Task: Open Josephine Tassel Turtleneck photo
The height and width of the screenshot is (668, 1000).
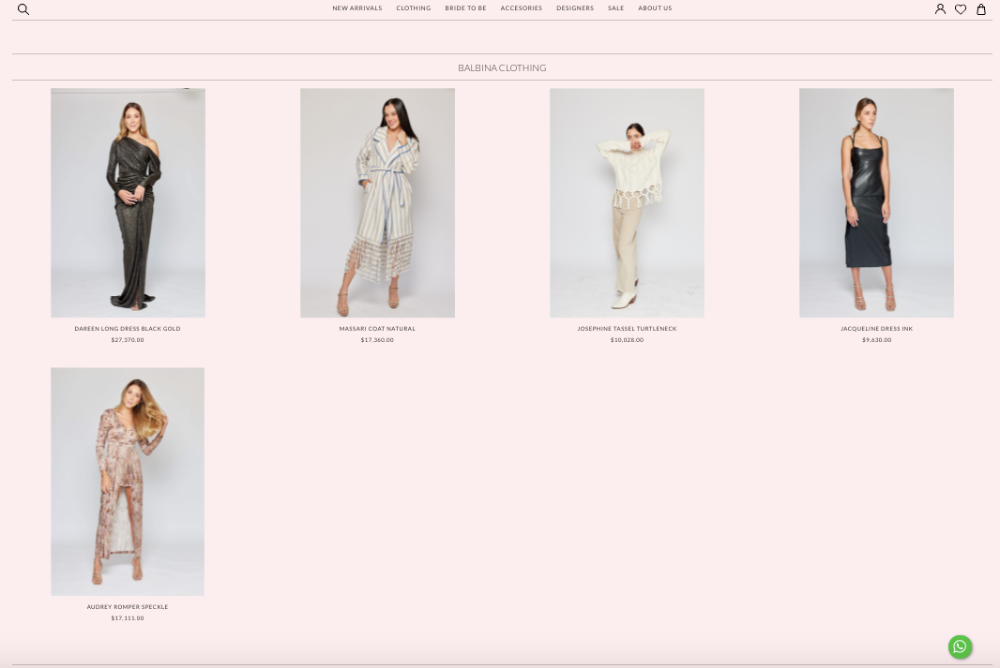Action: coord(627,203)
